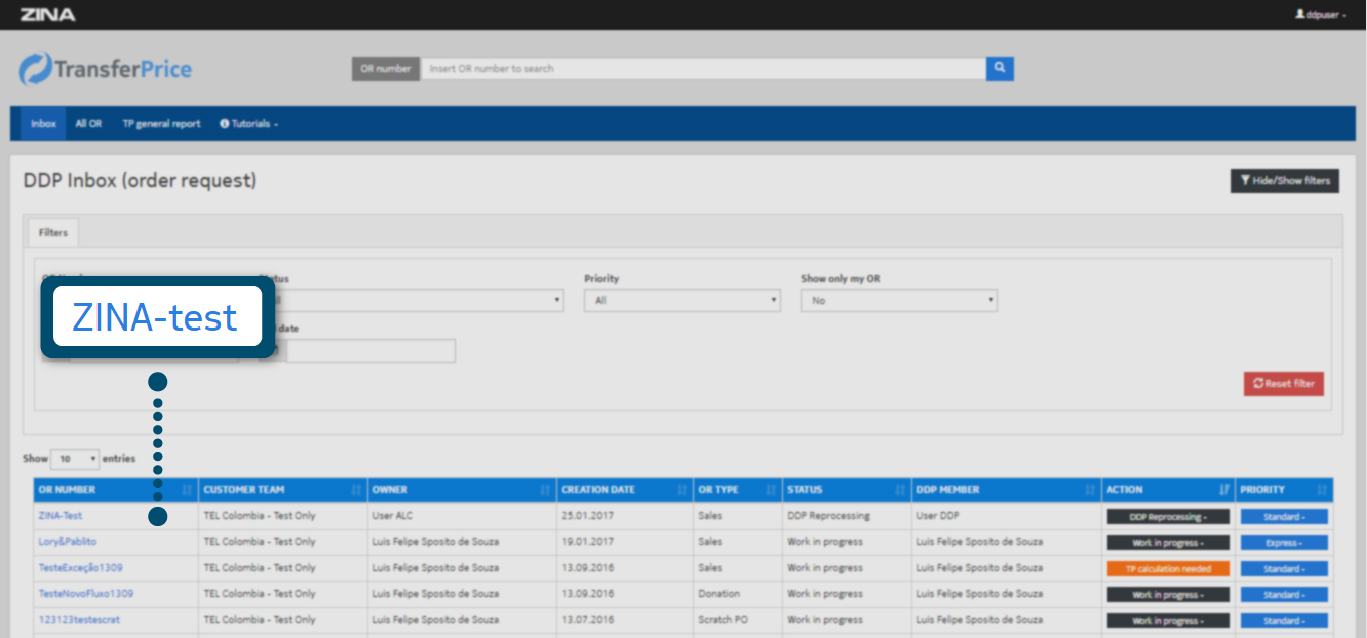Viewport: 1367px width, 638px height.
Task: Click the TransferPrice logo
Action: pos(106,69)
